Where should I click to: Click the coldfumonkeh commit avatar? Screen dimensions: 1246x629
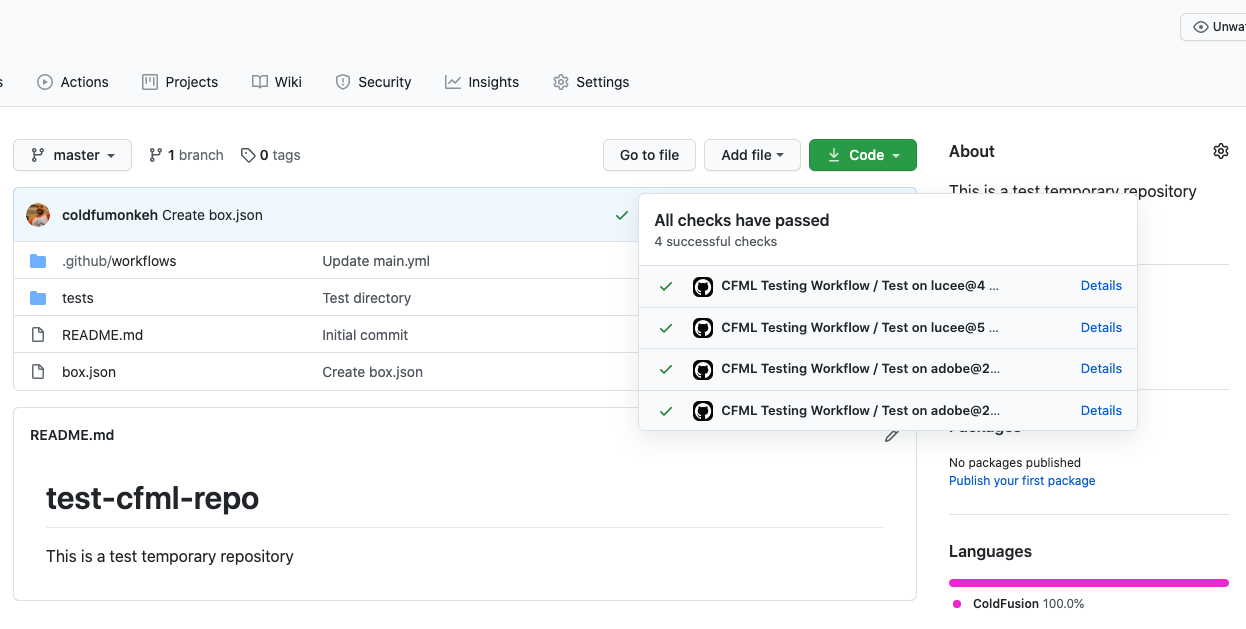[x=37, y=214]
